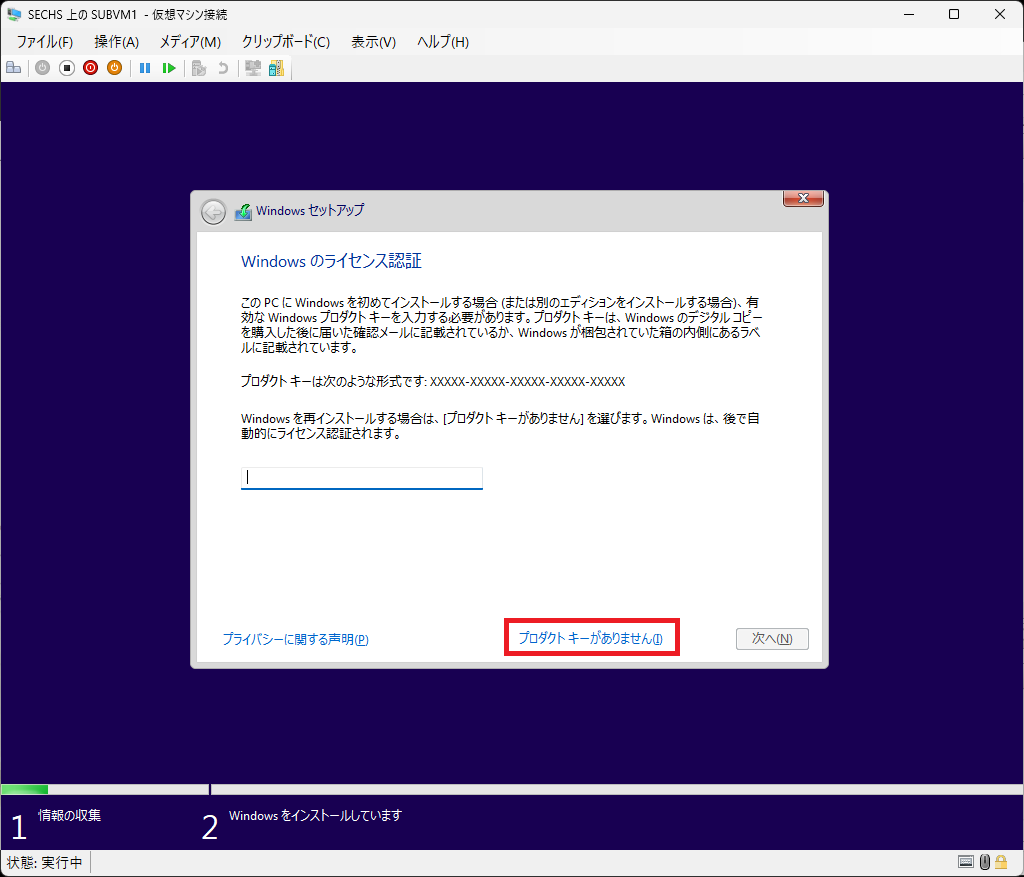Open the 表示(V) menu
Image resolution: width=1024 pixels, height=877 pixels.
click(374, 42)
